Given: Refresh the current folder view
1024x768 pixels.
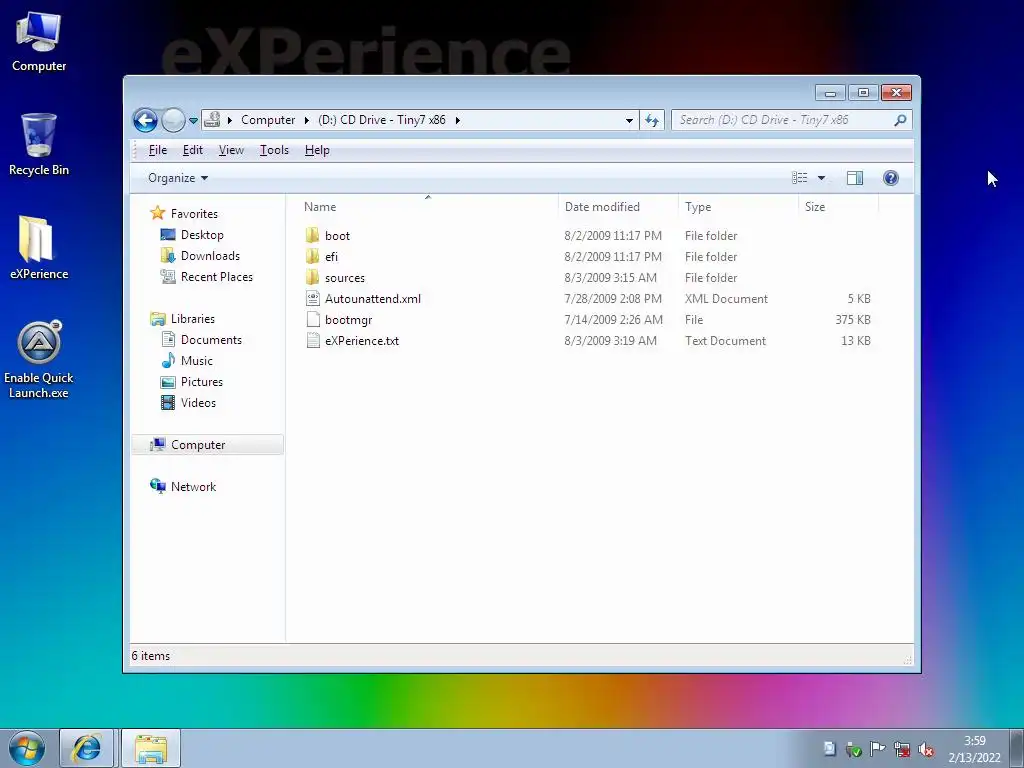Looking at the screenshot, I should coord(652,120).
